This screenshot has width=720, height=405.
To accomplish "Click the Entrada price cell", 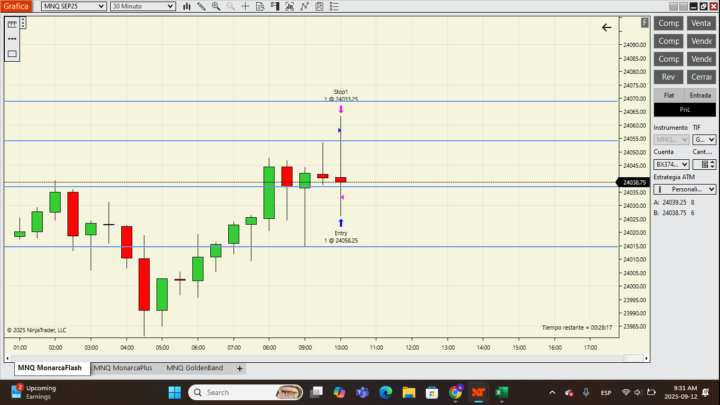I will (x=700, y=95).
